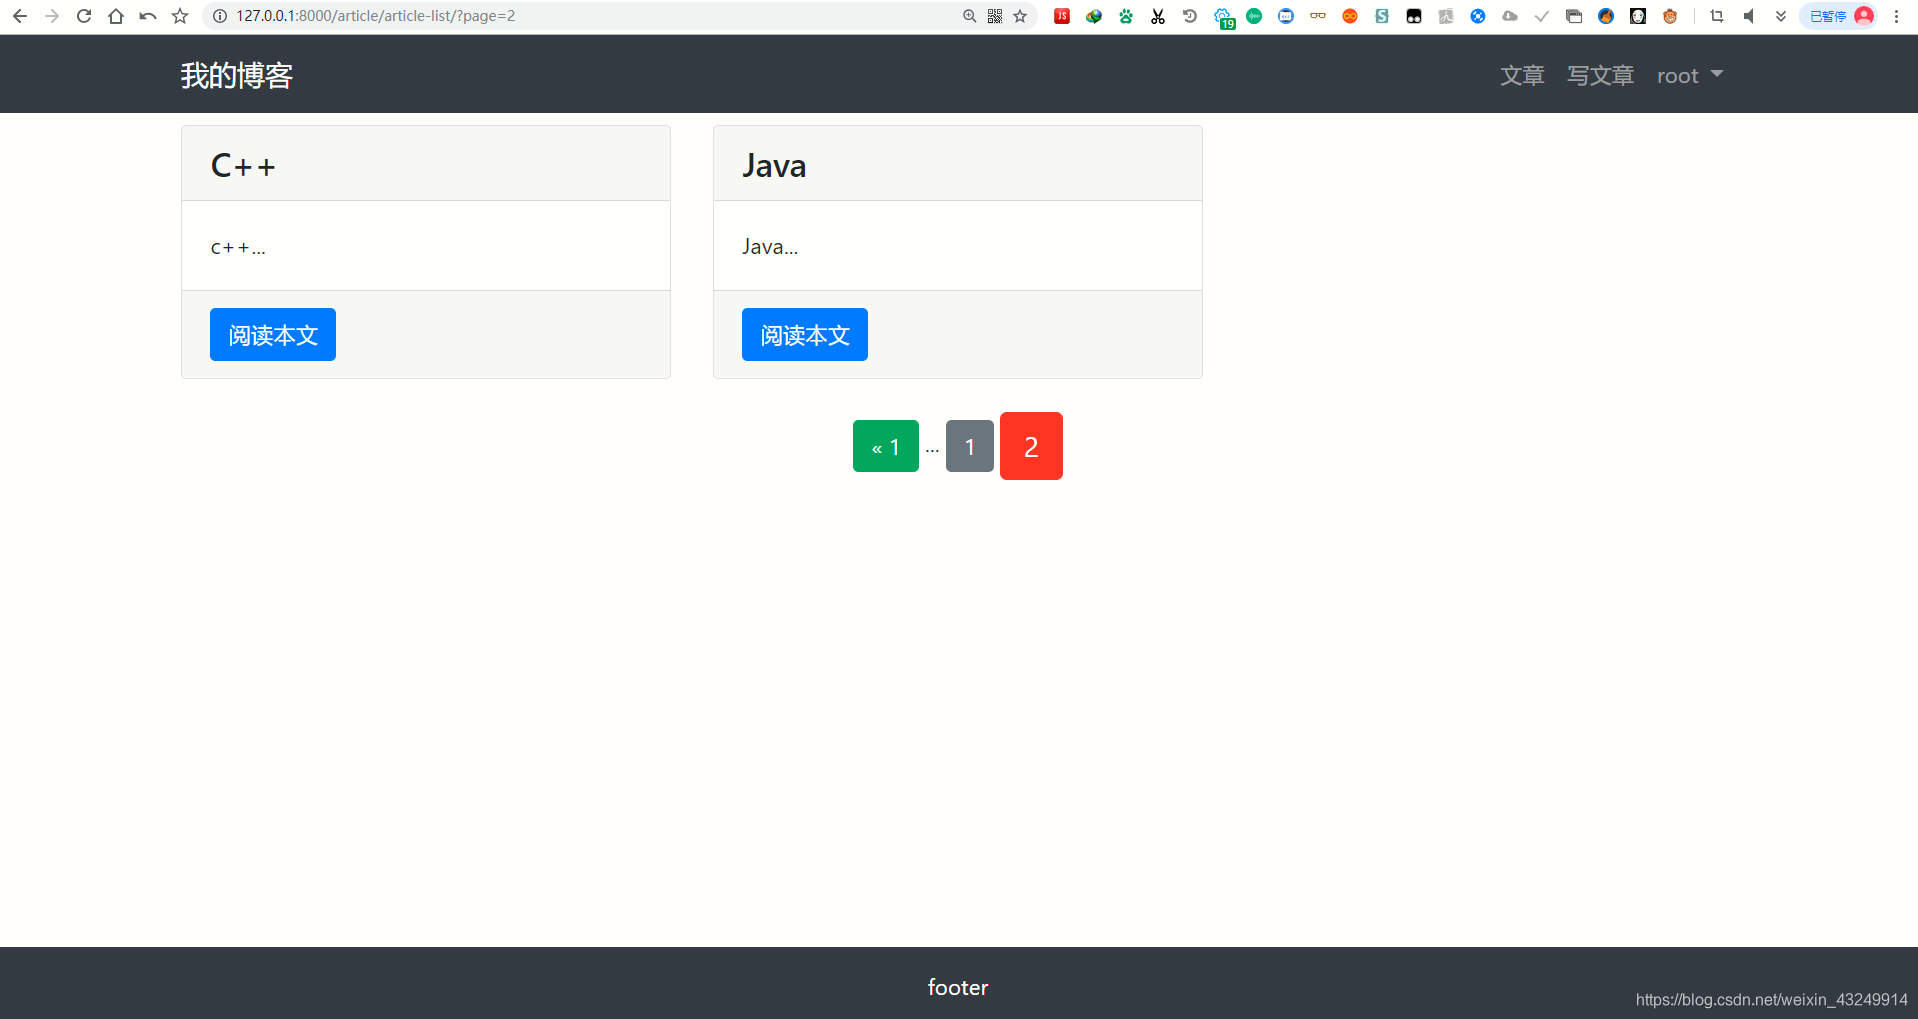Open the Tampermonkey extension
The image size is (1918, 1019).
[x=1414, y=16]
